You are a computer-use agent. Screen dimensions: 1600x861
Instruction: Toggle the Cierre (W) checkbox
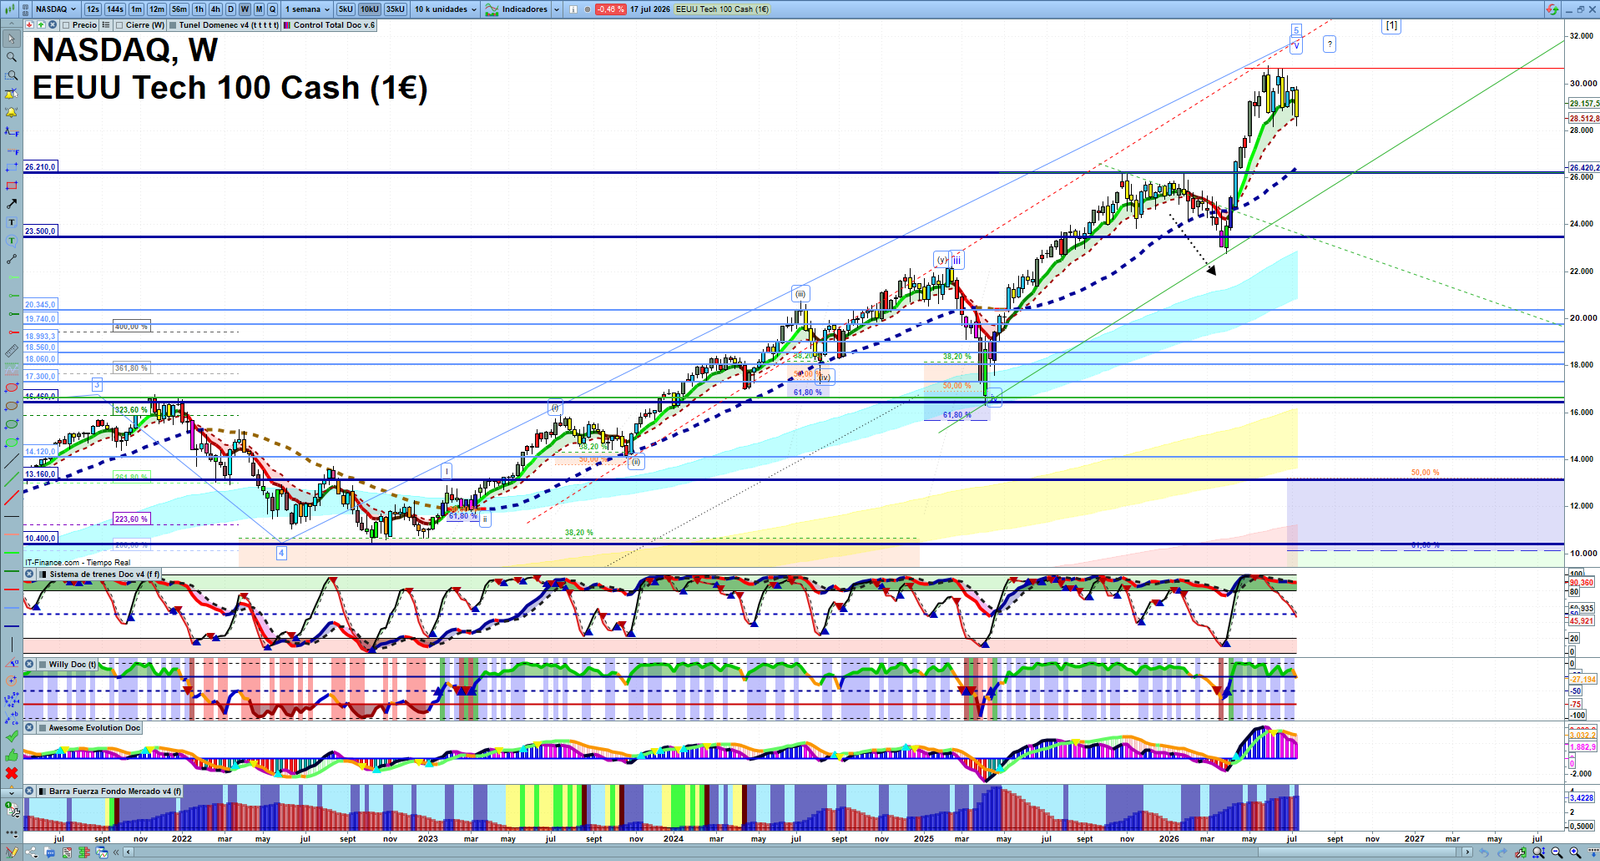(119, 25)
